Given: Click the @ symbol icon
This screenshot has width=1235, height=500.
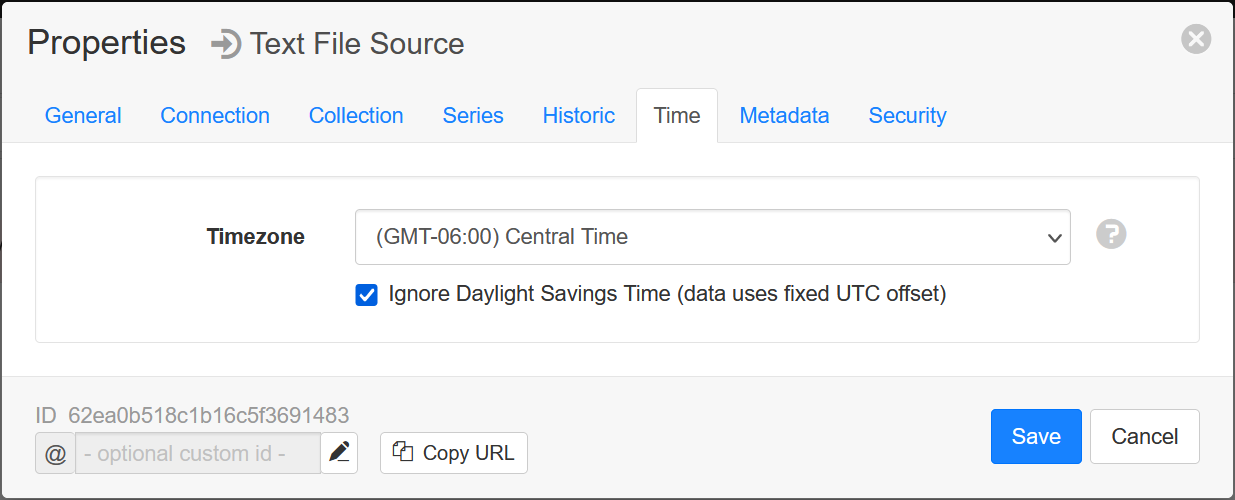Looking at the screenshot, I should 56,453.
